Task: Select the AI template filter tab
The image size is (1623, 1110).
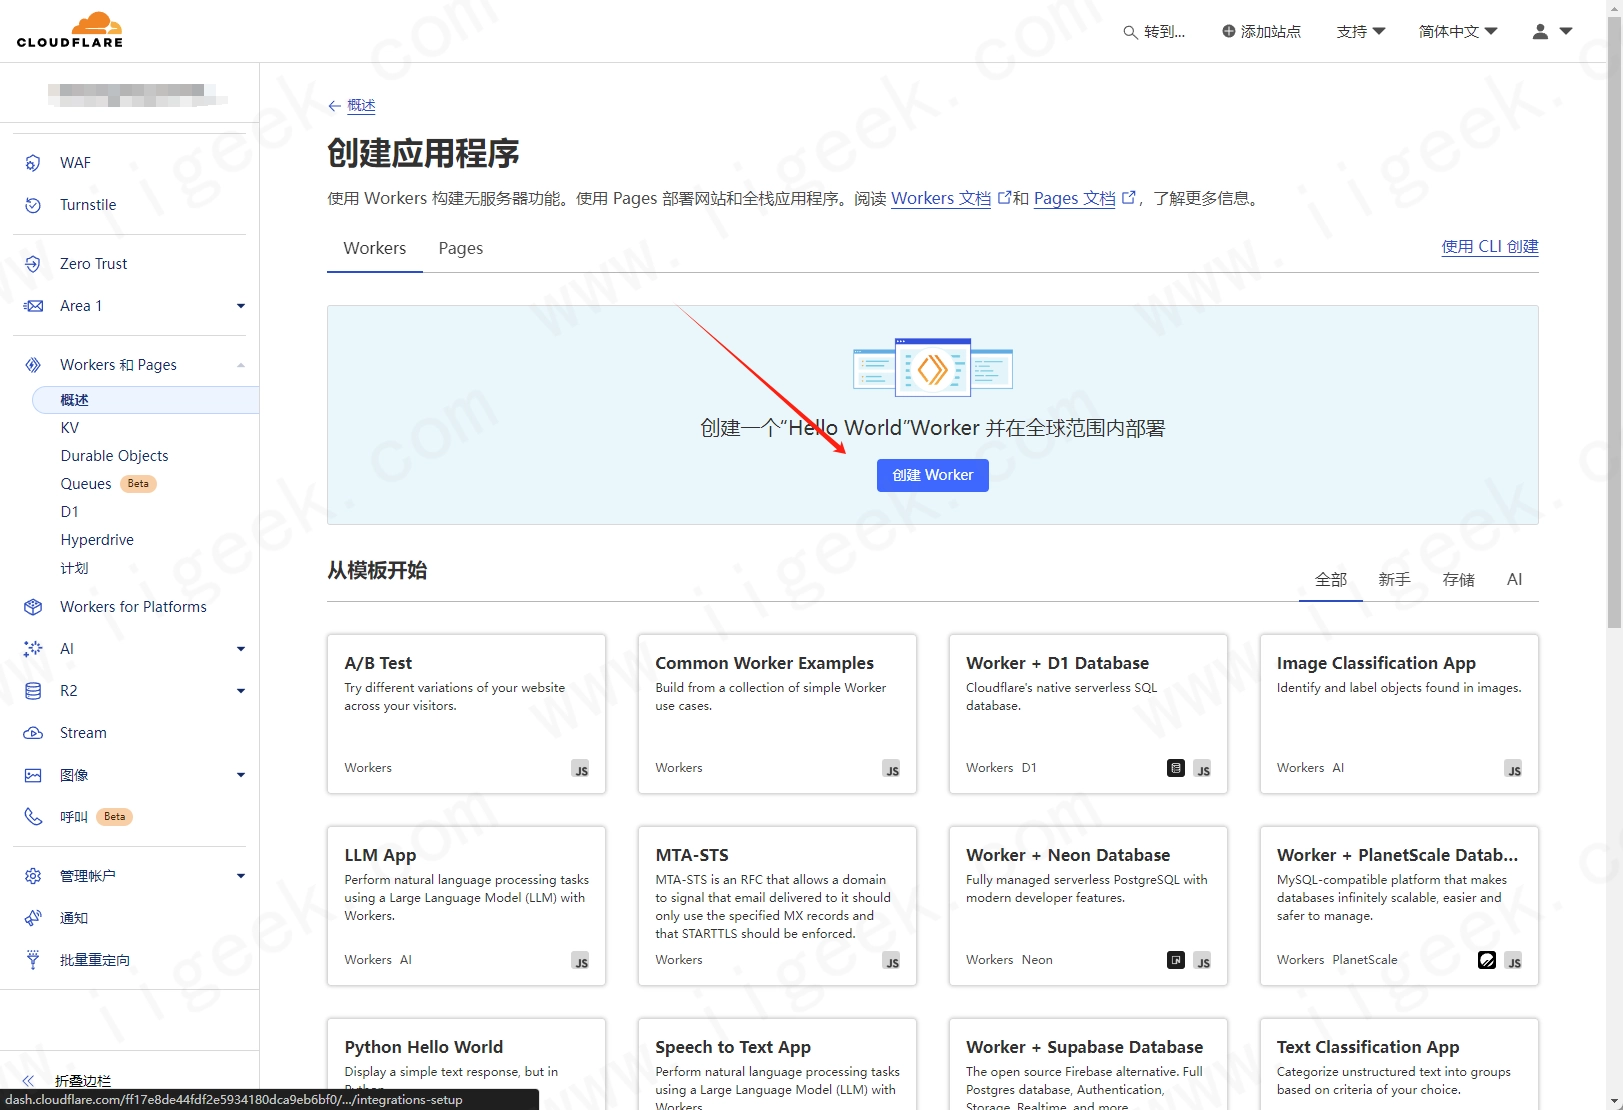Action: pos(1514,580)
